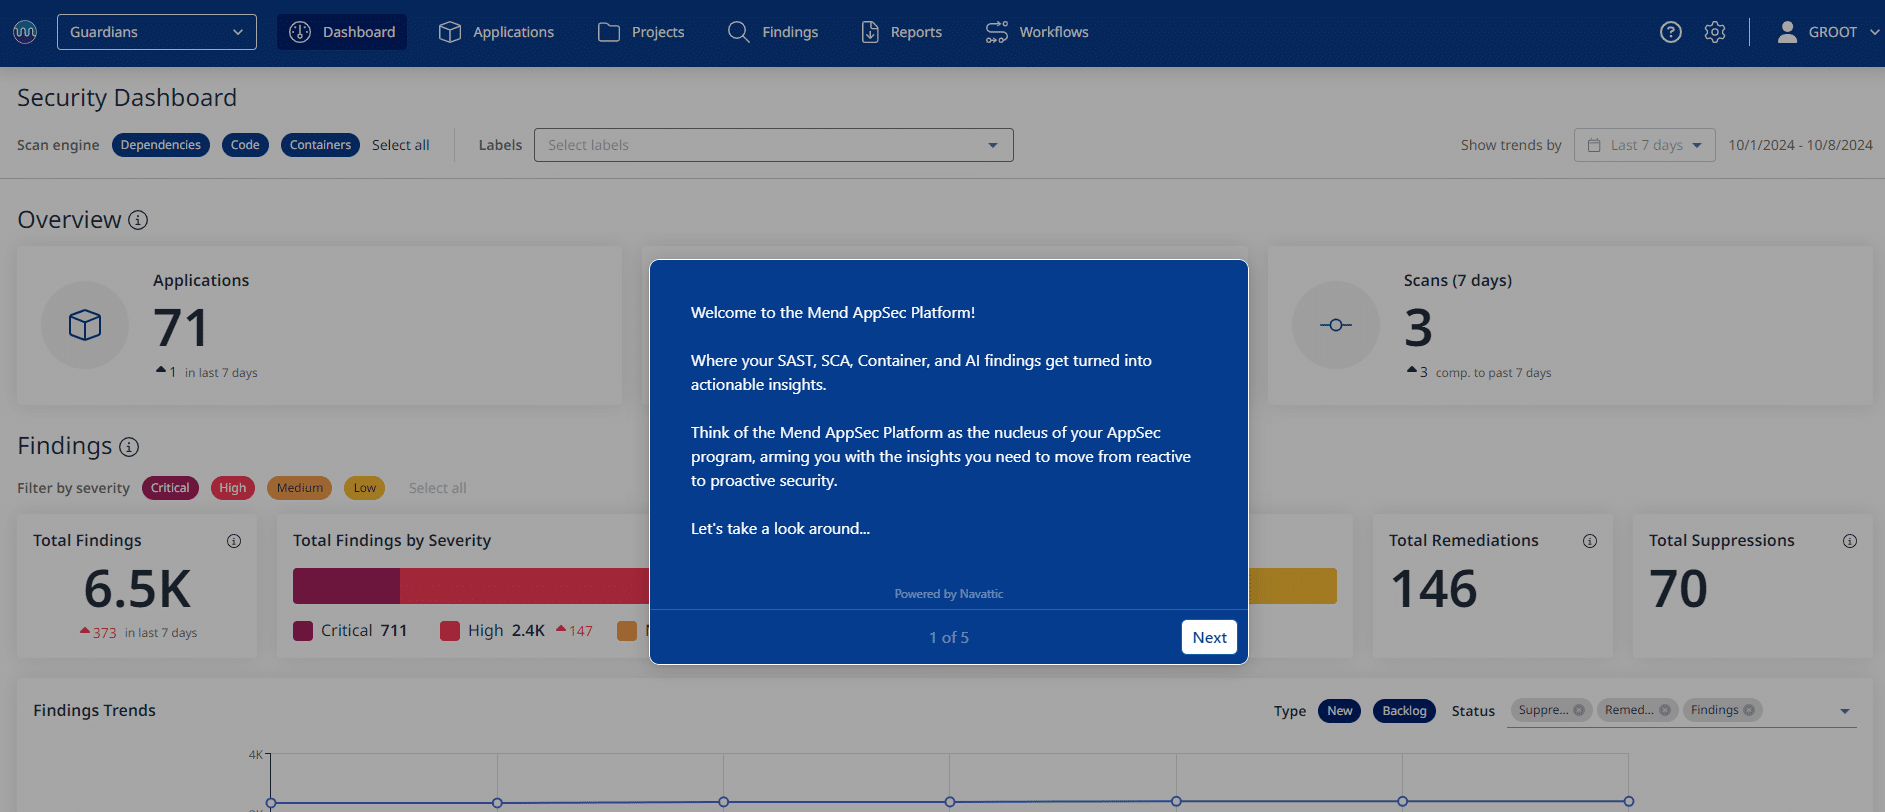Open the Dashboard tab

point(342,32)
